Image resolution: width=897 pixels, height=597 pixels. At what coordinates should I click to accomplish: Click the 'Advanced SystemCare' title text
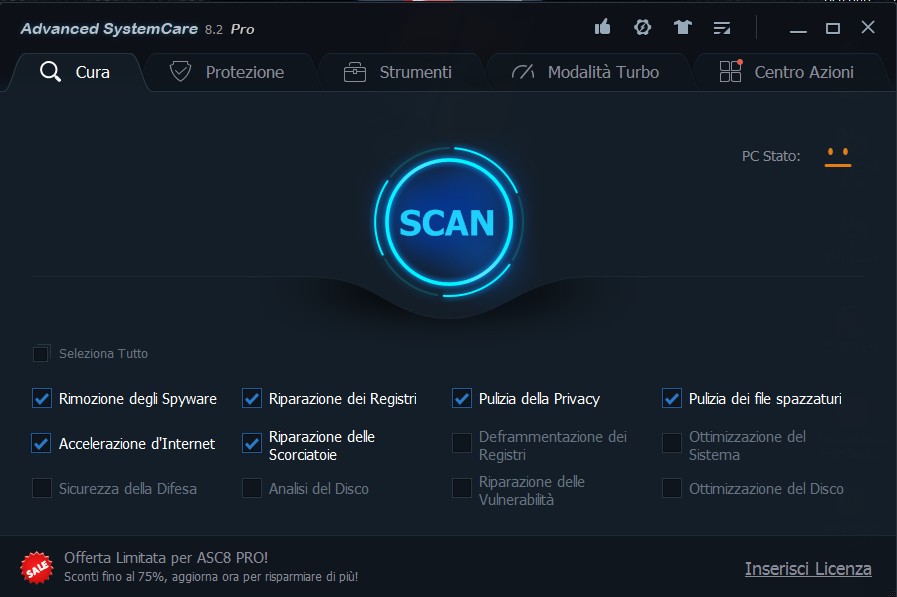tap(109, 29)
